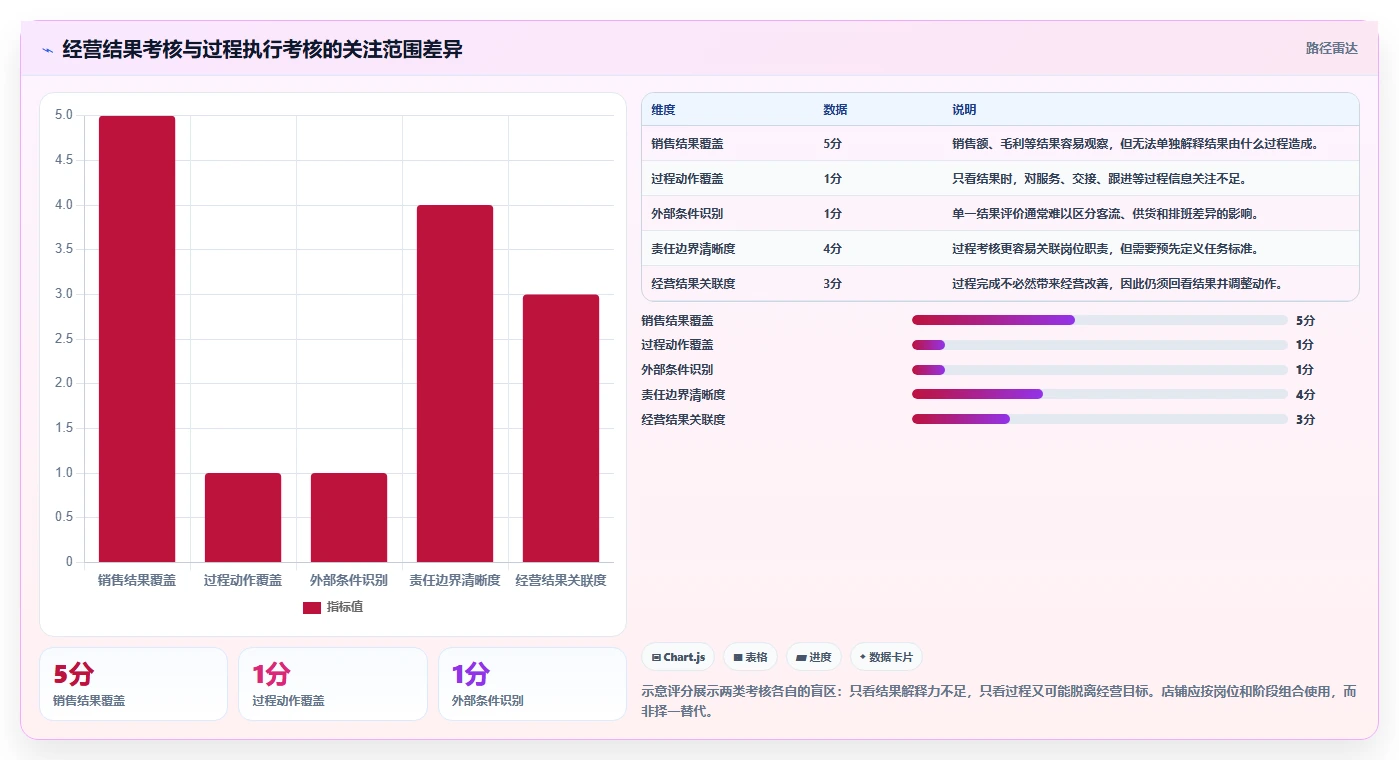Click the 经营结果关联度 x-axis label

pyautogui.click(x=561, y=580)
